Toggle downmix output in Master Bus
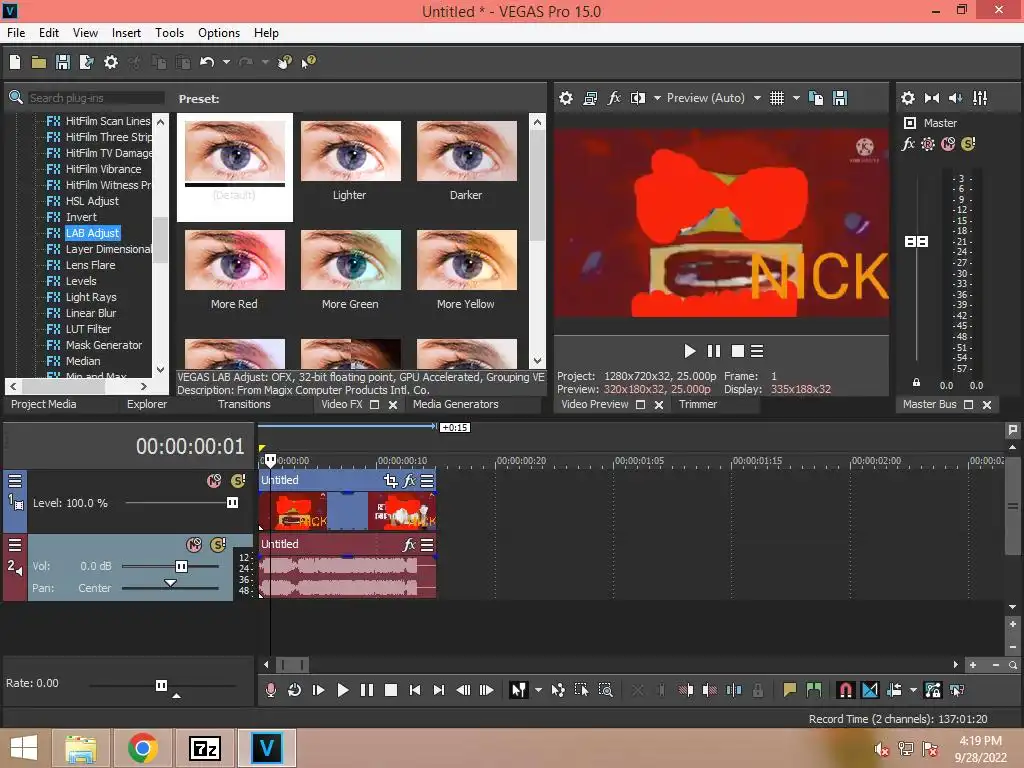Viewport: 1024px width, 768px height. coord(932,98)
